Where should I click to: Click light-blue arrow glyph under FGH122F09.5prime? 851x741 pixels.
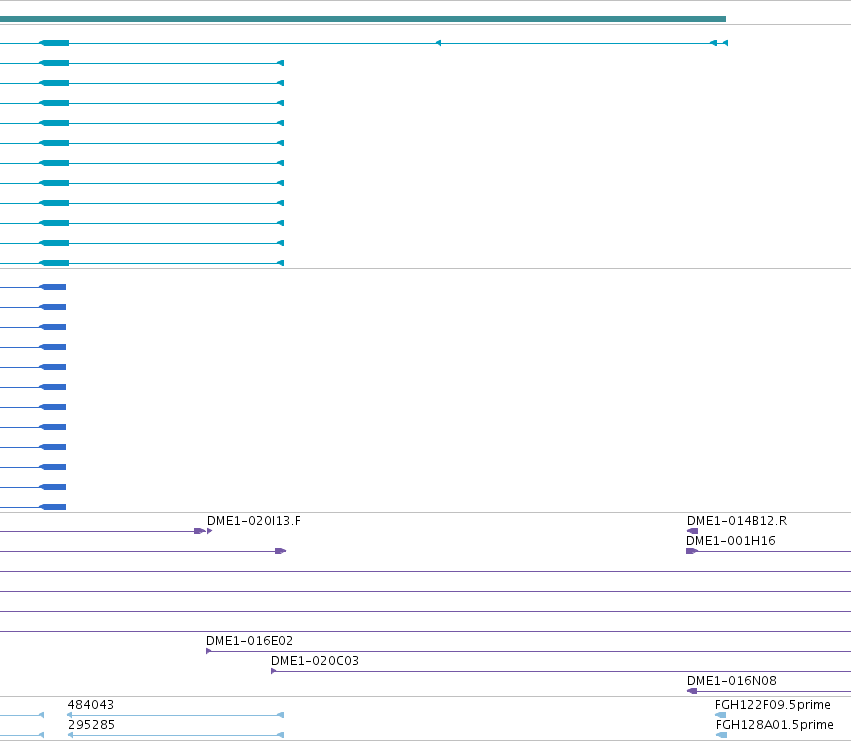point(721,715)
